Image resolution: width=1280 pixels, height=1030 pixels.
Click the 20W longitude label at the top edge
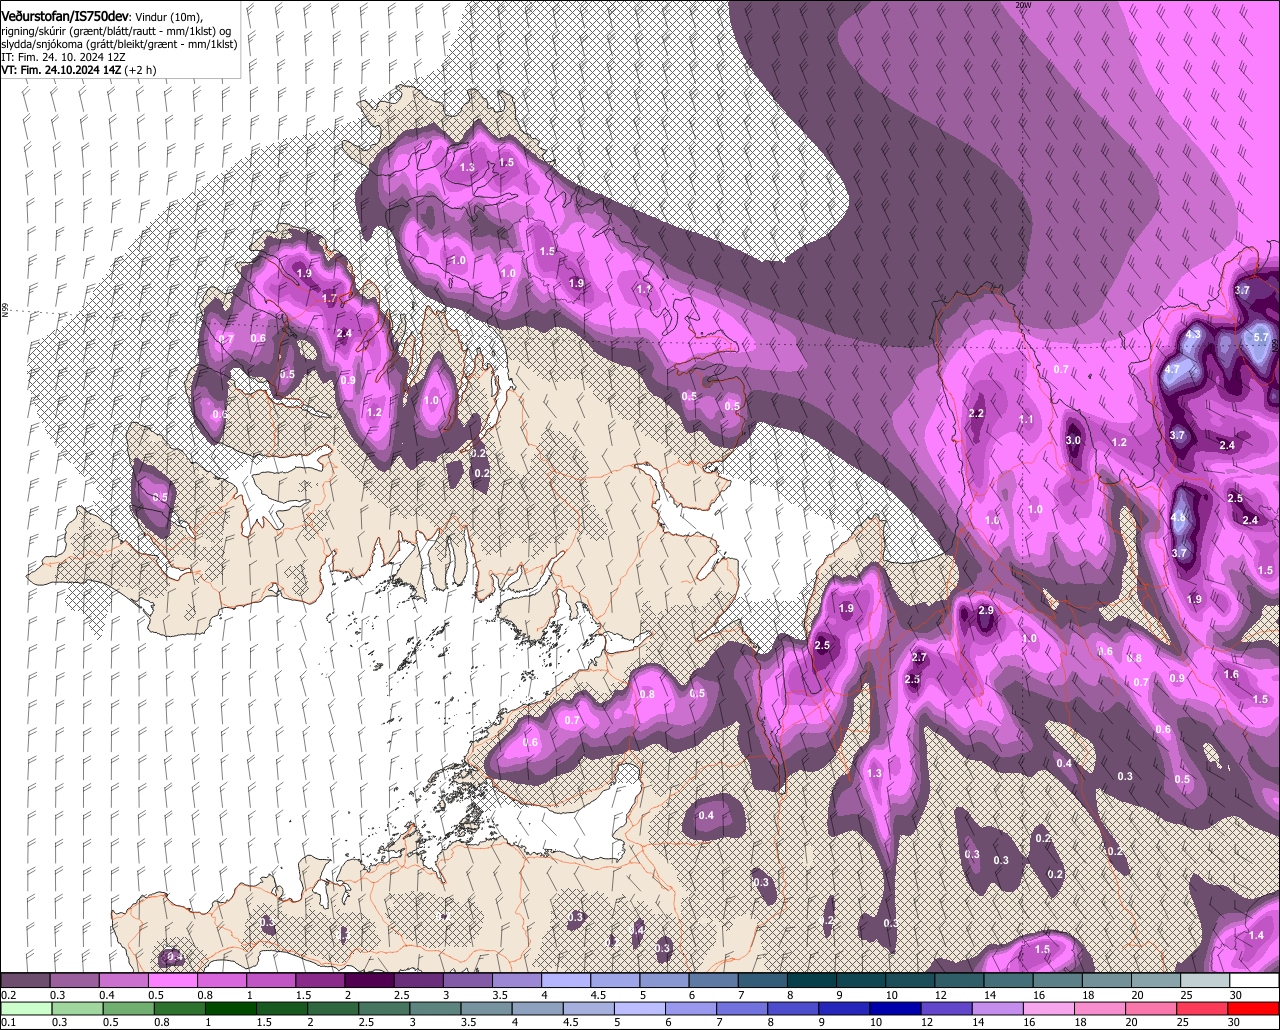coord(1022,5)
